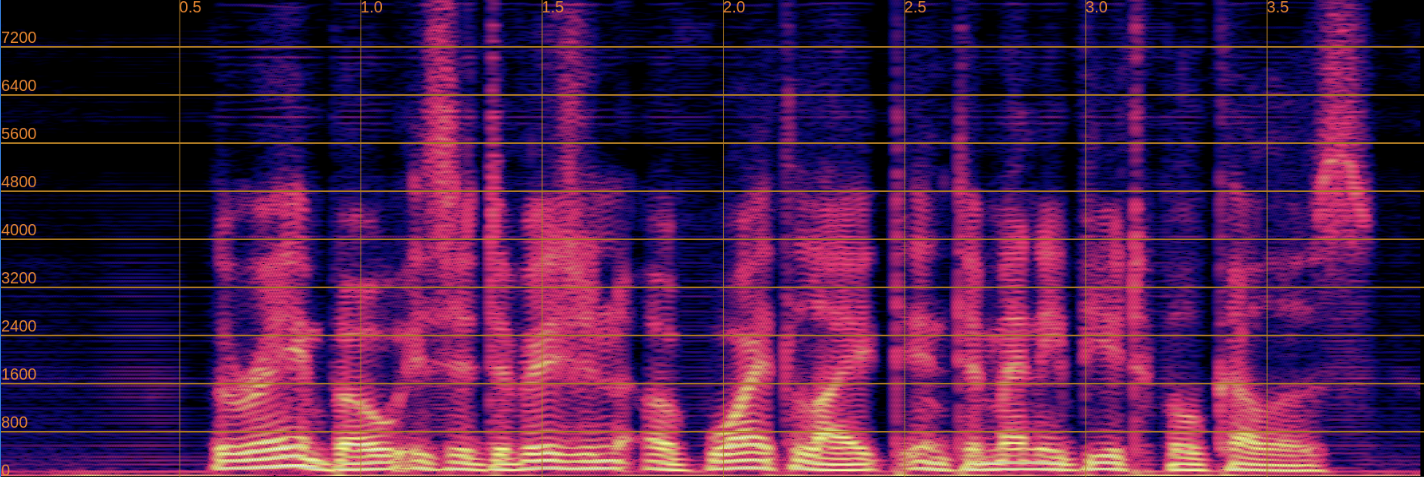Screen dimensions: 1424x477
Task: Select the 1.5 second time marker label
Action: pos(552,8)
